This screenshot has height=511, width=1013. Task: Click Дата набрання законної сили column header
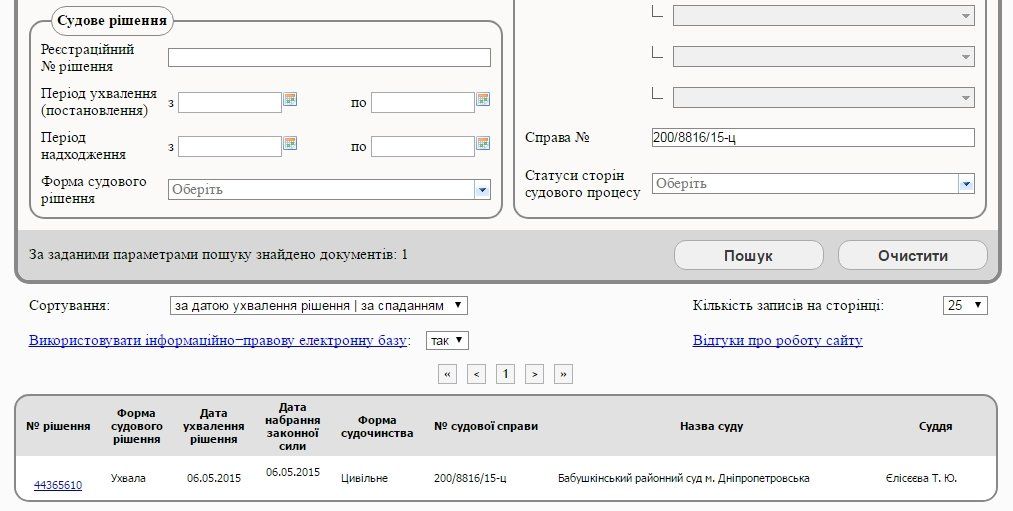[293, 426]
